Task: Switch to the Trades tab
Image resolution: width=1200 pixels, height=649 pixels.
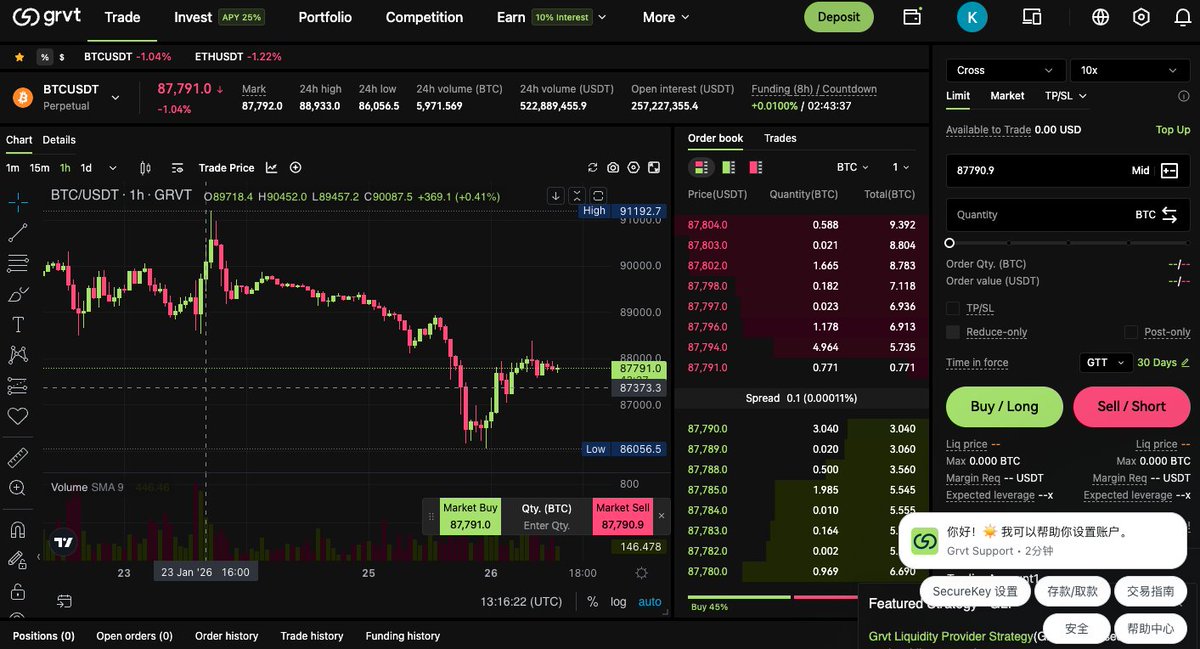Action: point(780,138)
